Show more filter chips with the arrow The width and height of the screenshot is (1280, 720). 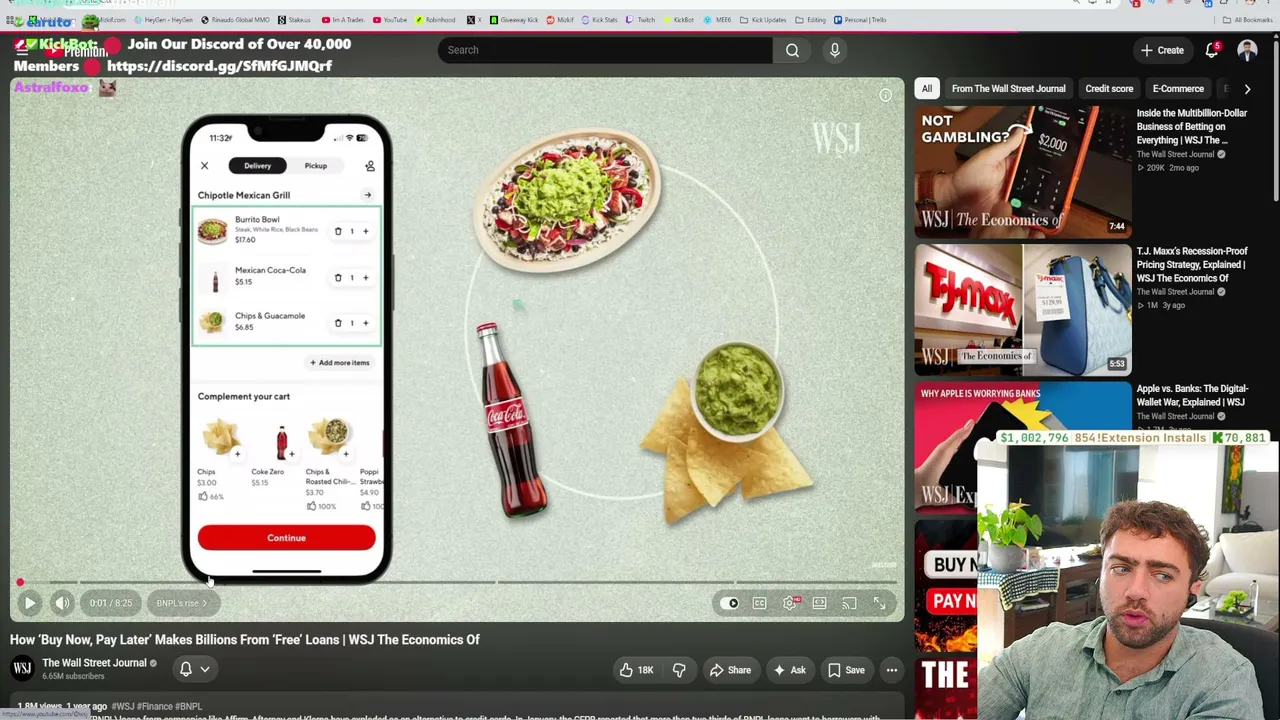point(1247,88)
